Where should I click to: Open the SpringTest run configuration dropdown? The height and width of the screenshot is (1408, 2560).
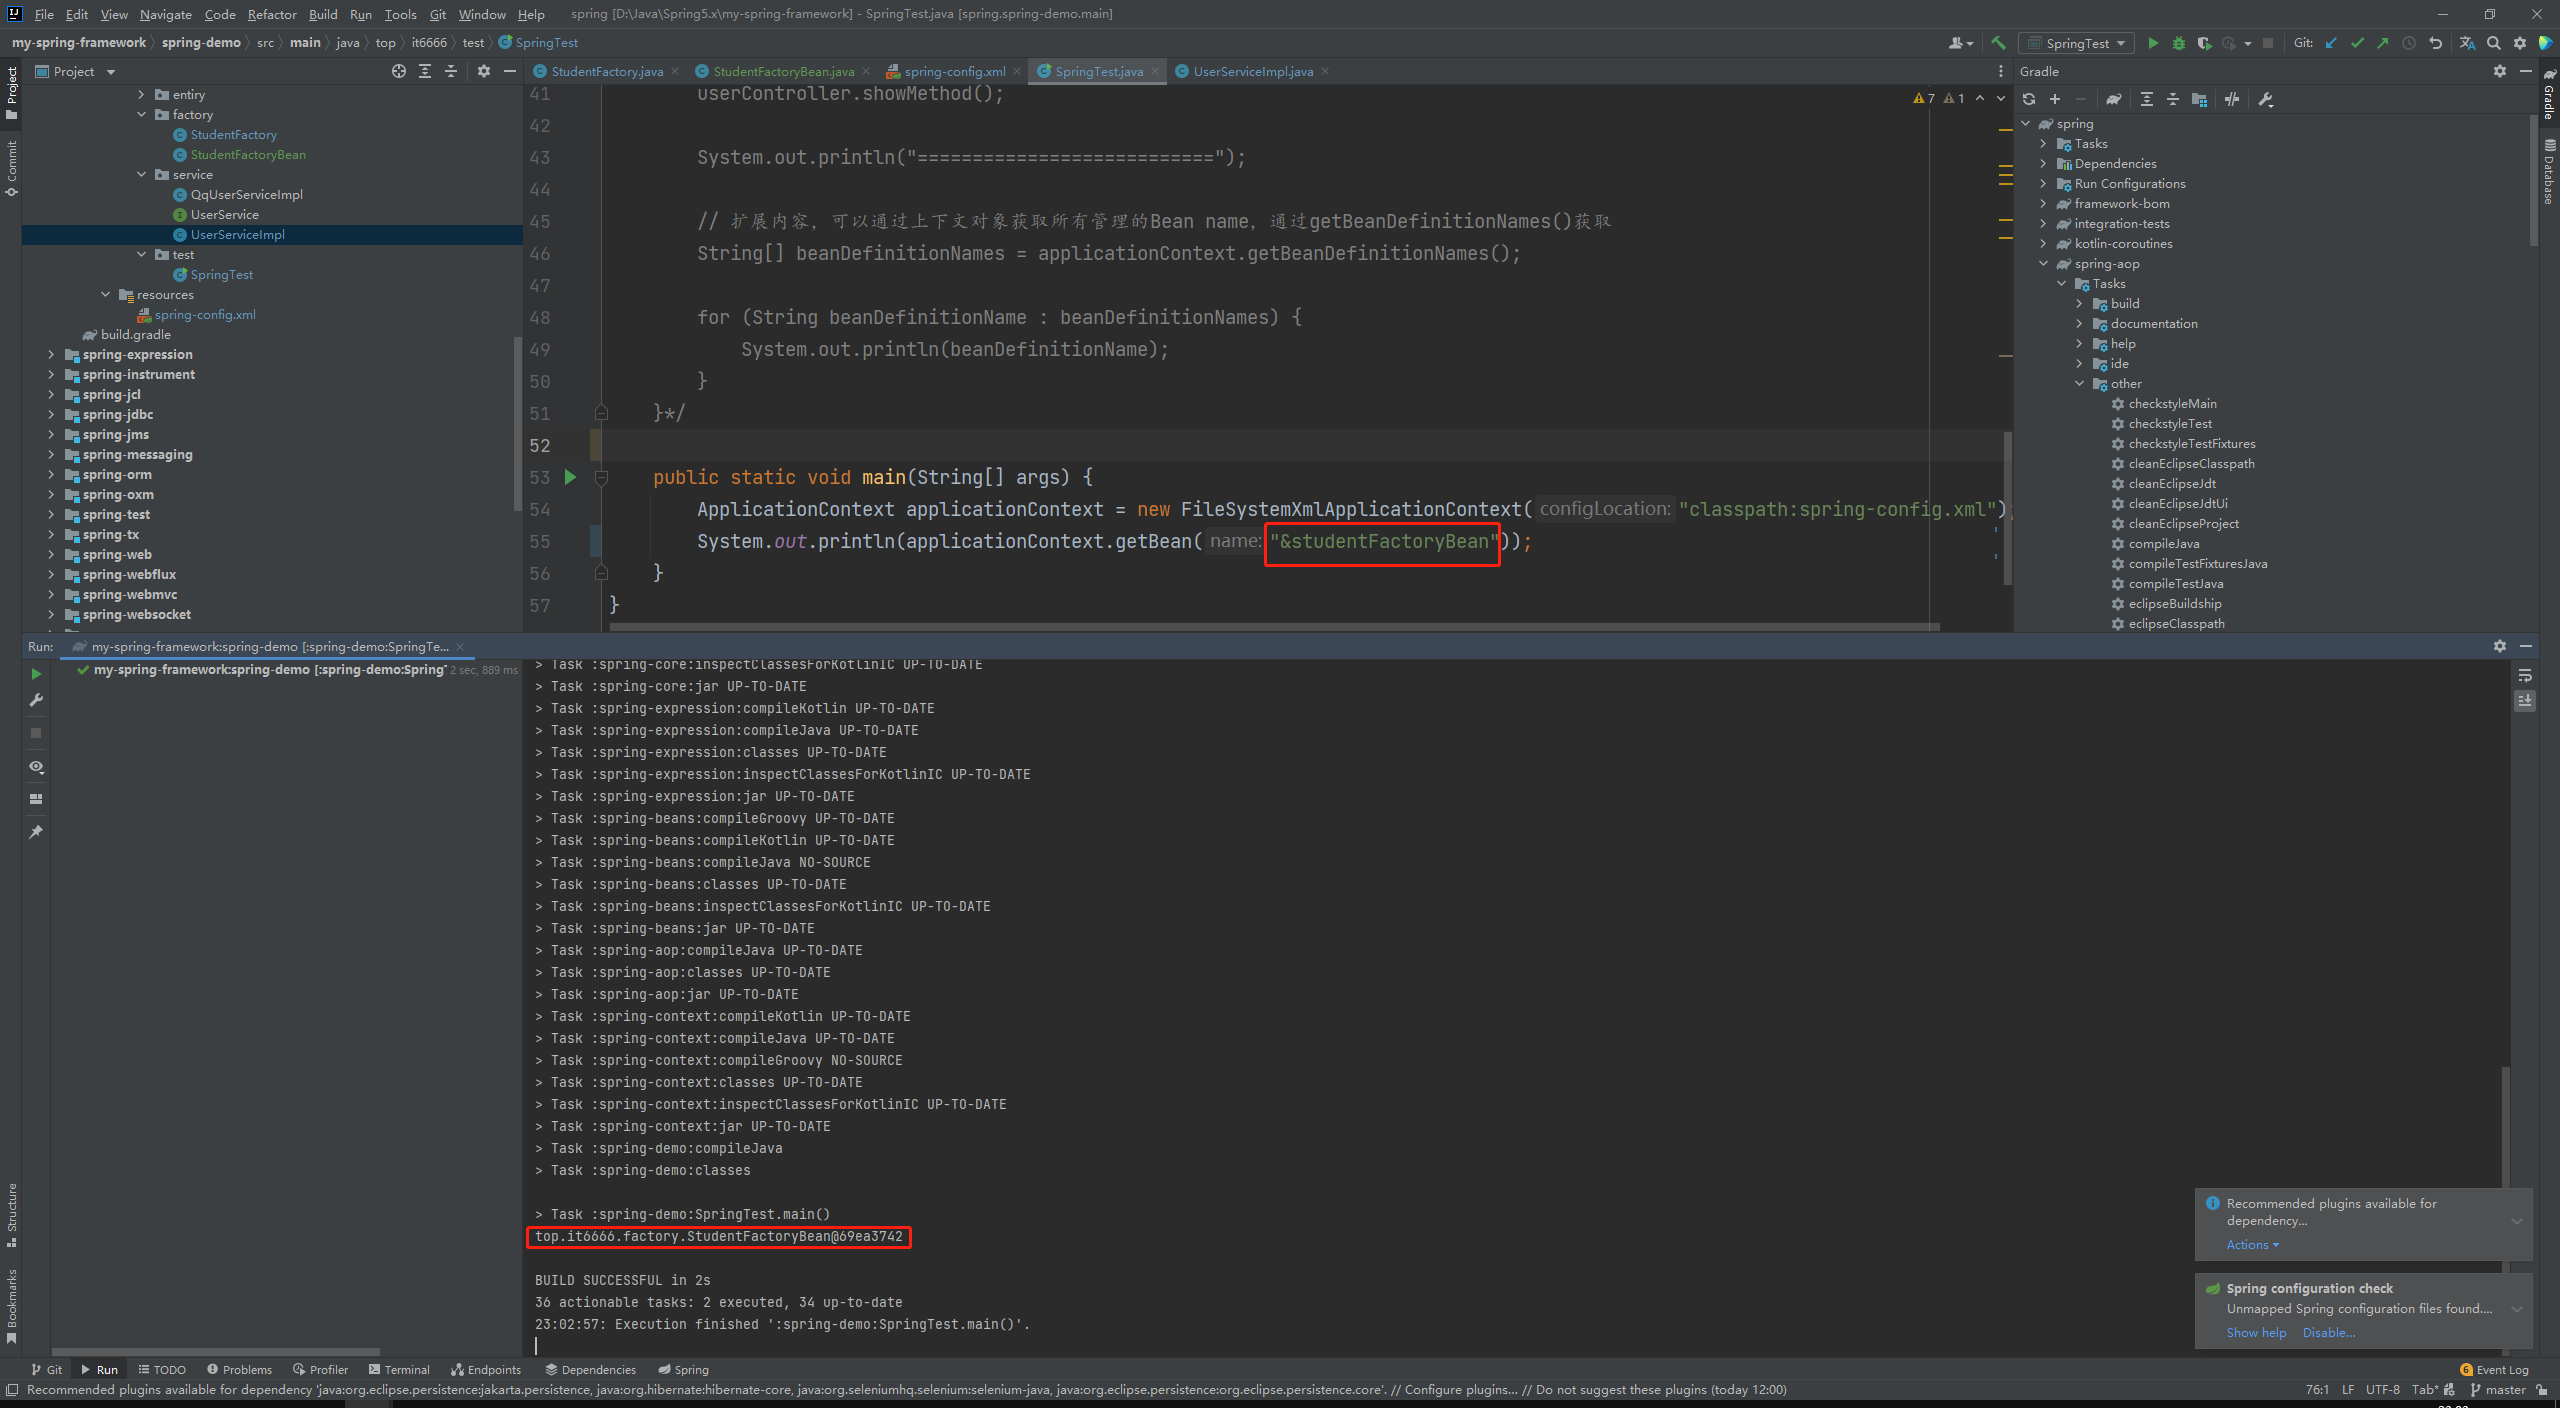(x=2078, y=43)
